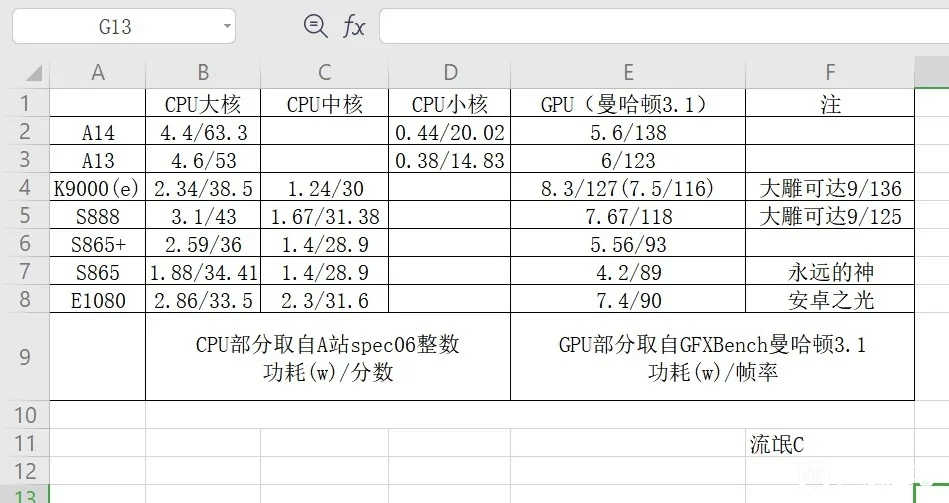Viewport: 949px width, 503px height.
Task: Click the cell with 7.4/90
Action: (x=628, y=298)
